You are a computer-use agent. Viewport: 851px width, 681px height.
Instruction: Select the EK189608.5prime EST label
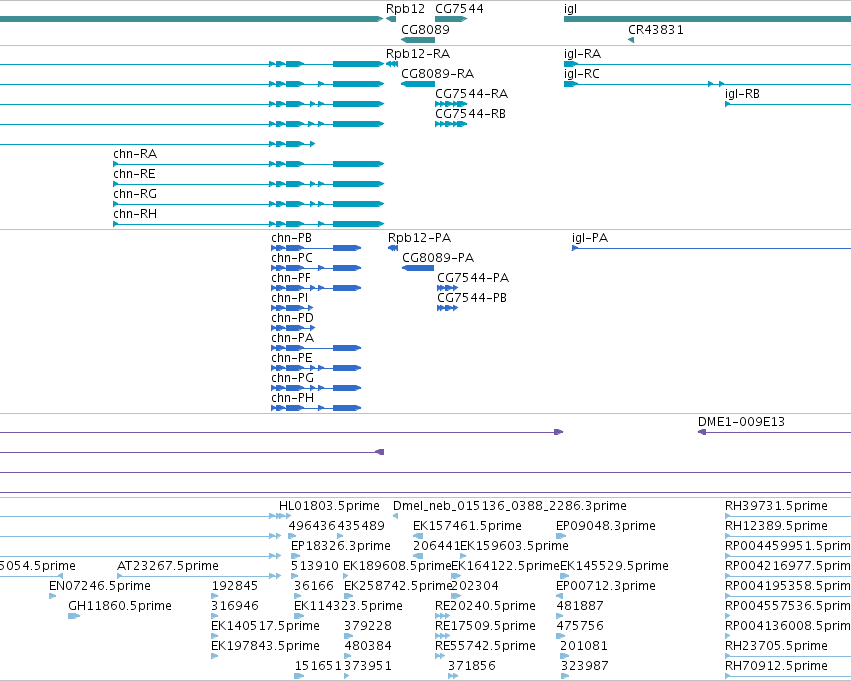397,566
